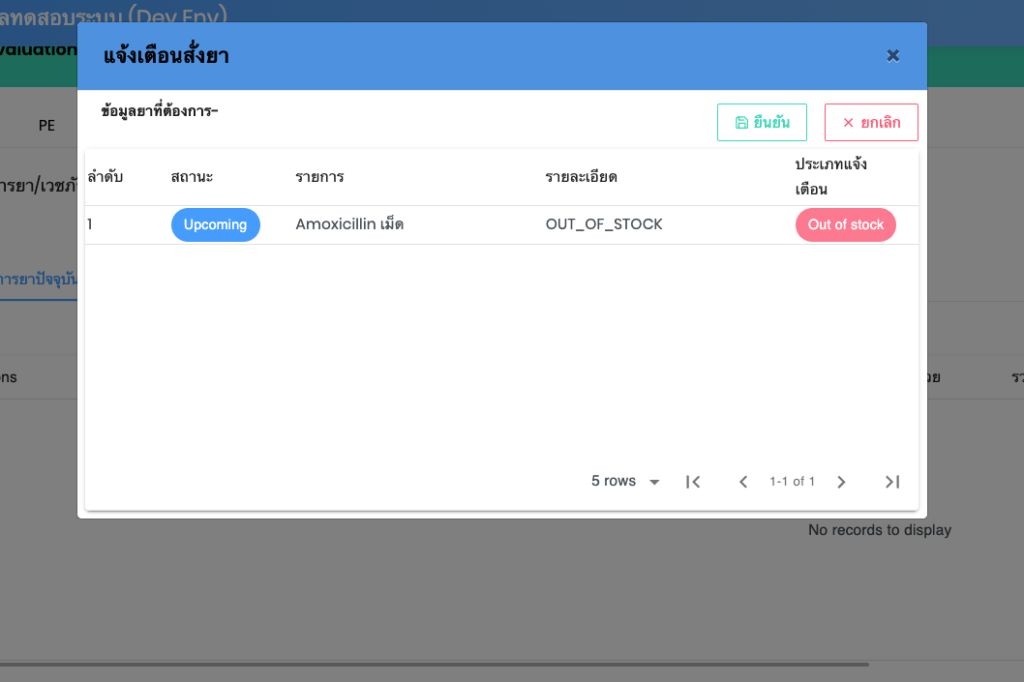
Task: Select the Amoxicillin เม็ด item cell
Action: click(349, 225)
